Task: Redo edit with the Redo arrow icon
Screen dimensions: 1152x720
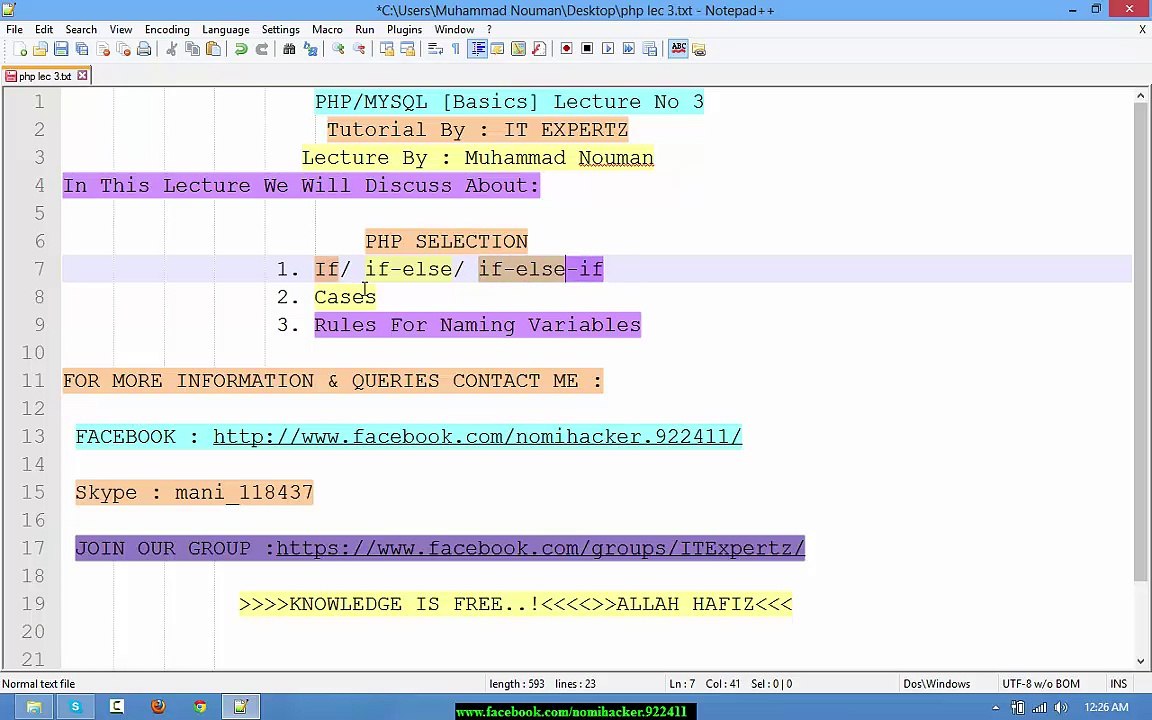Action: (262, 49)
